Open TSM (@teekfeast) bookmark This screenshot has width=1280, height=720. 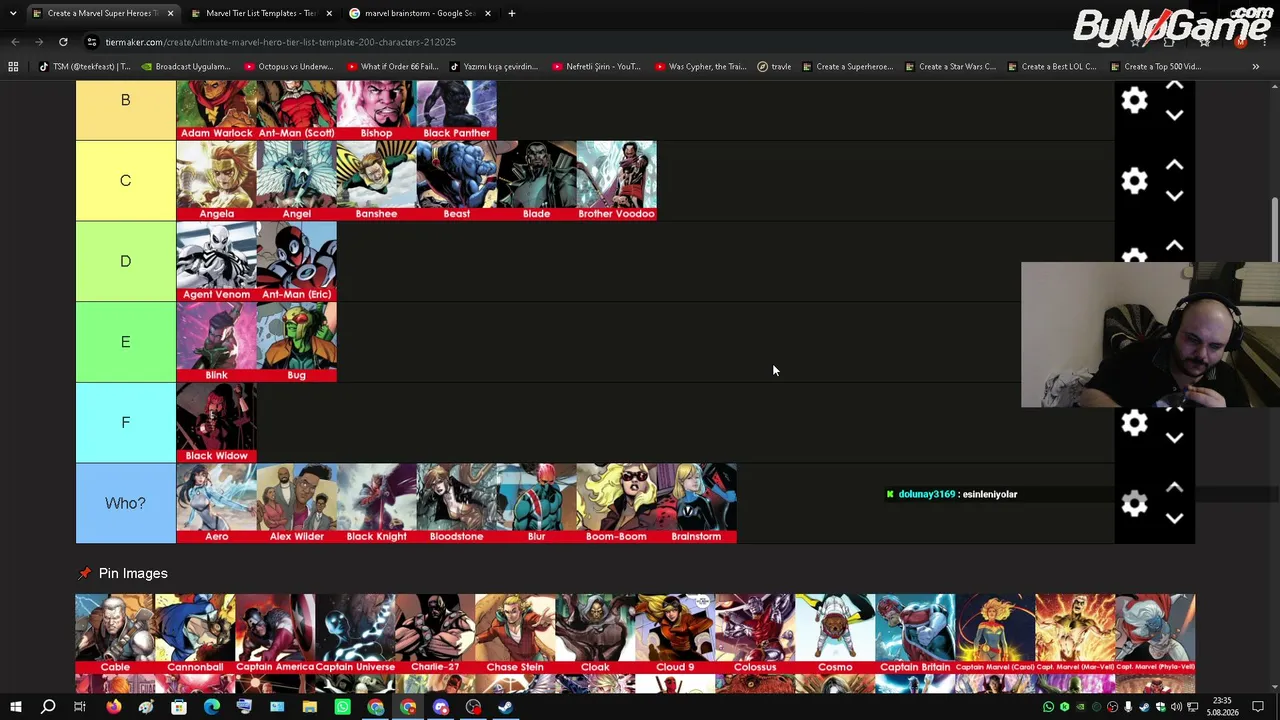(x=84, y=67)
